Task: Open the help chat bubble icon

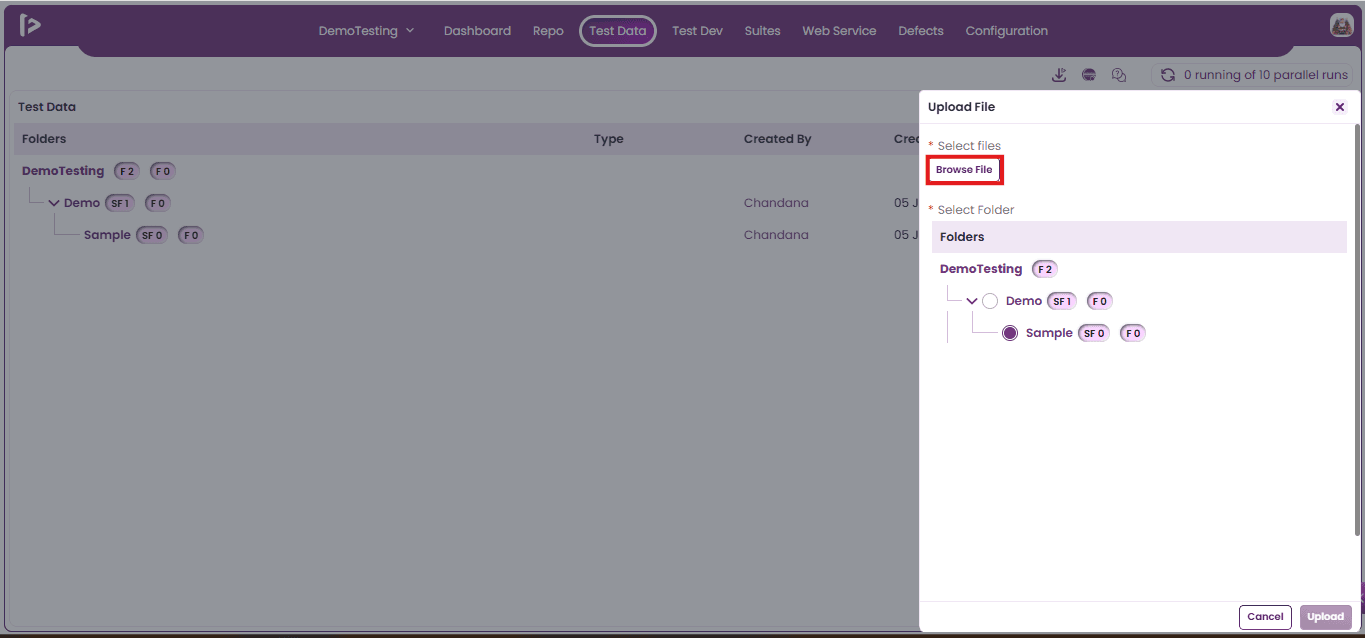Action: 1119,75
